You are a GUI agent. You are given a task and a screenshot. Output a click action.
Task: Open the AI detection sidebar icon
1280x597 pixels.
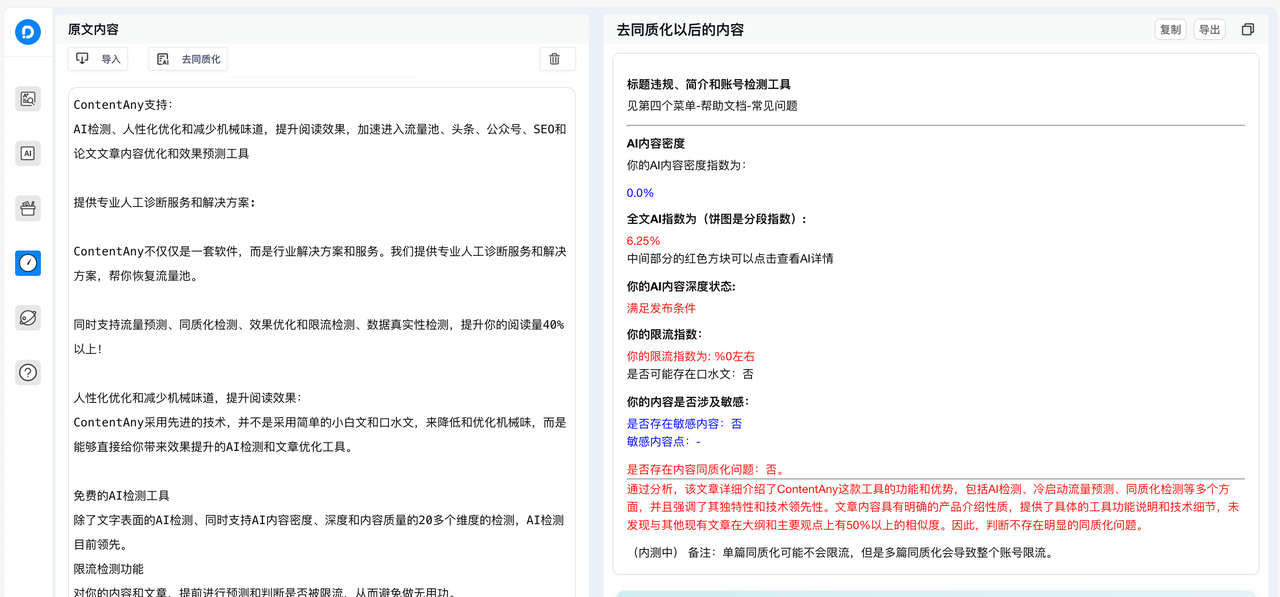pyautogui.click(x=28, y=153)
